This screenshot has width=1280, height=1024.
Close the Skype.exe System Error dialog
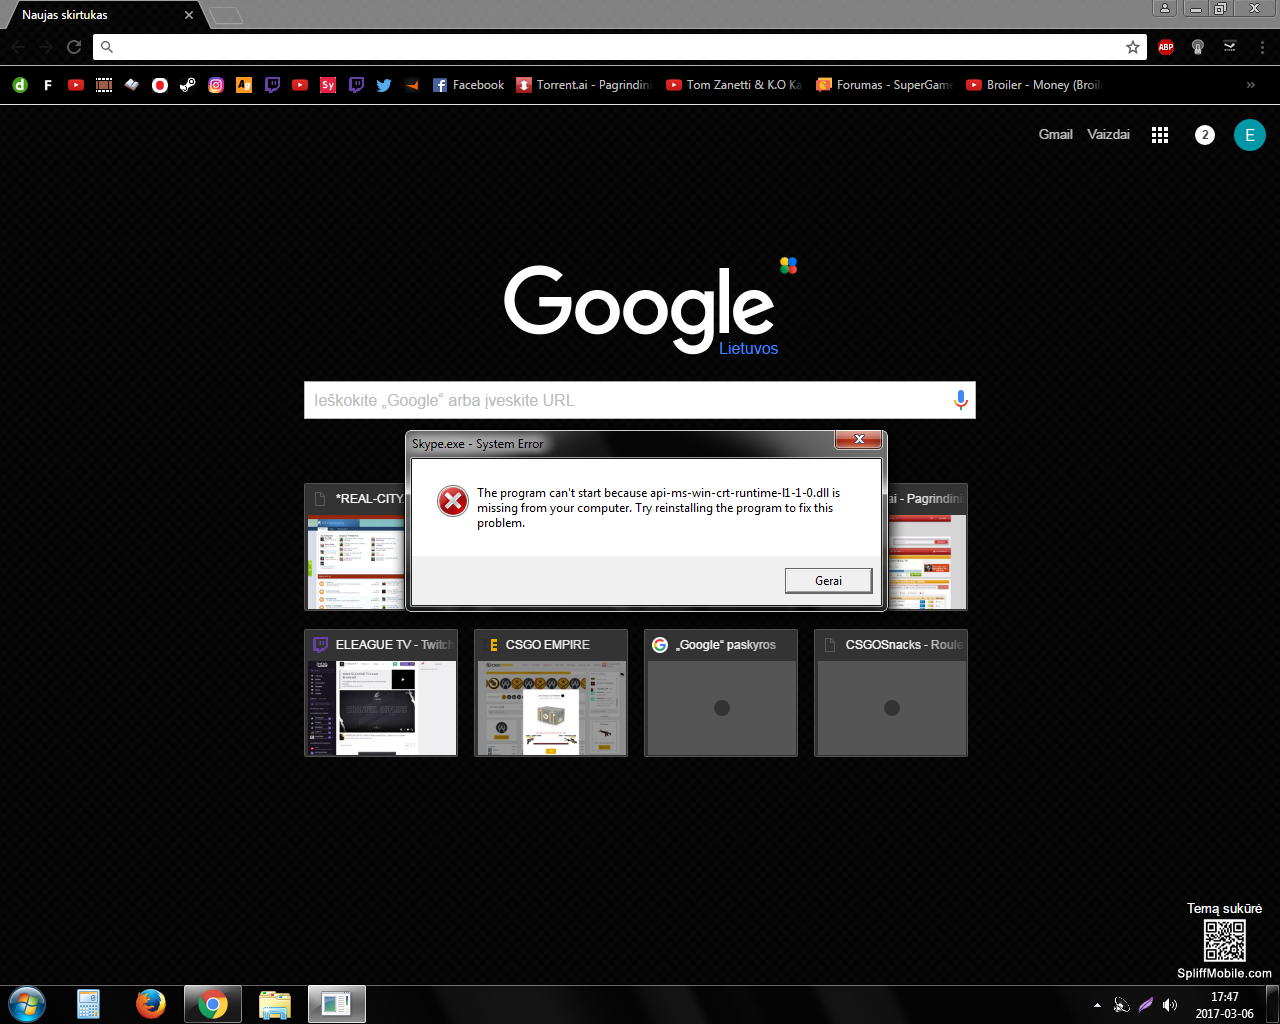(x=858, y=440)
